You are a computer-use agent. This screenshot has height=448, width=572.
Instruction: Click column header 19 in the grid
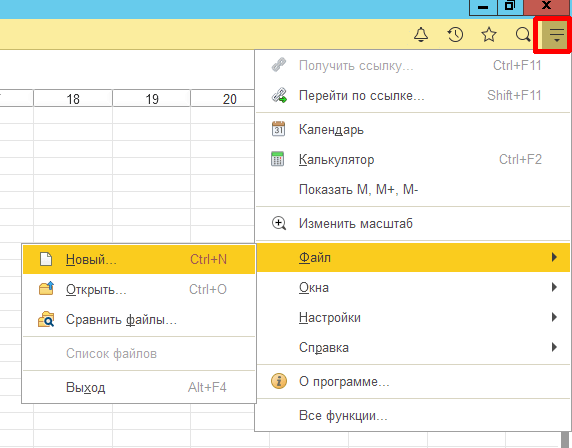[x=152, y=99]
